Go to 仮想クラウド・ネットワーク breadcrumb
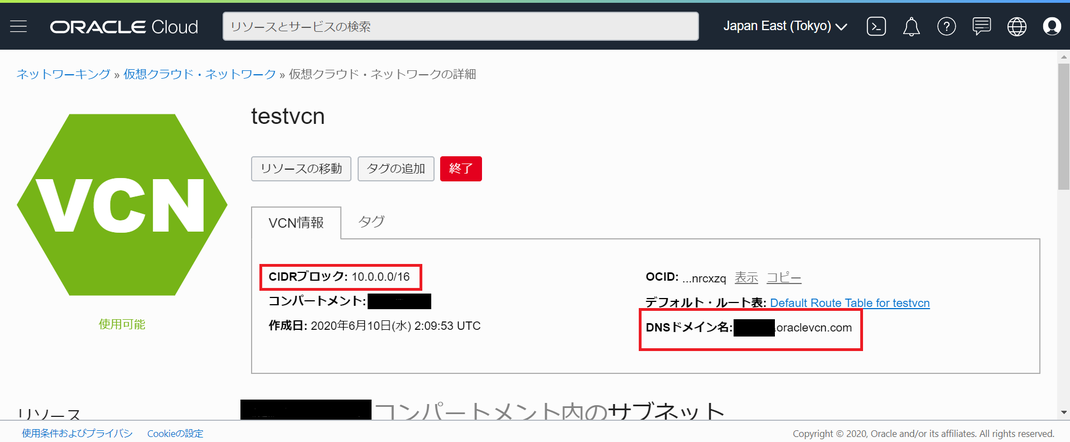Screen dimensions: 1070x442 (x=200, y=74)
